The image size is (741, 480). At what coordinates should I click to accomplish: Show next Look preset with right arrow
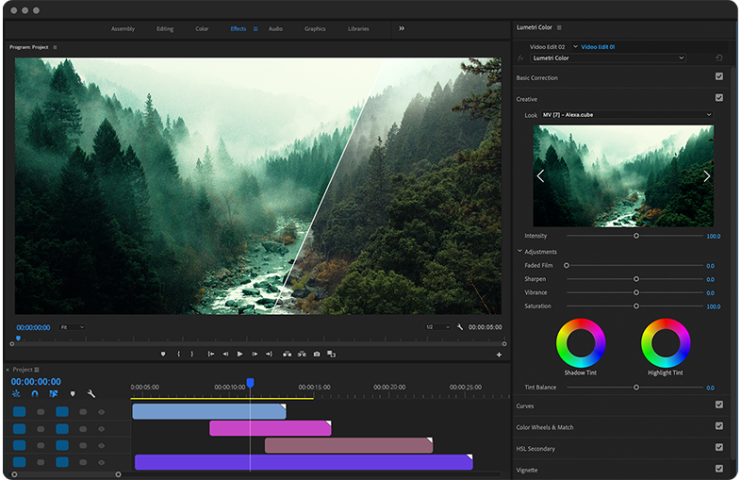point(706,176)
